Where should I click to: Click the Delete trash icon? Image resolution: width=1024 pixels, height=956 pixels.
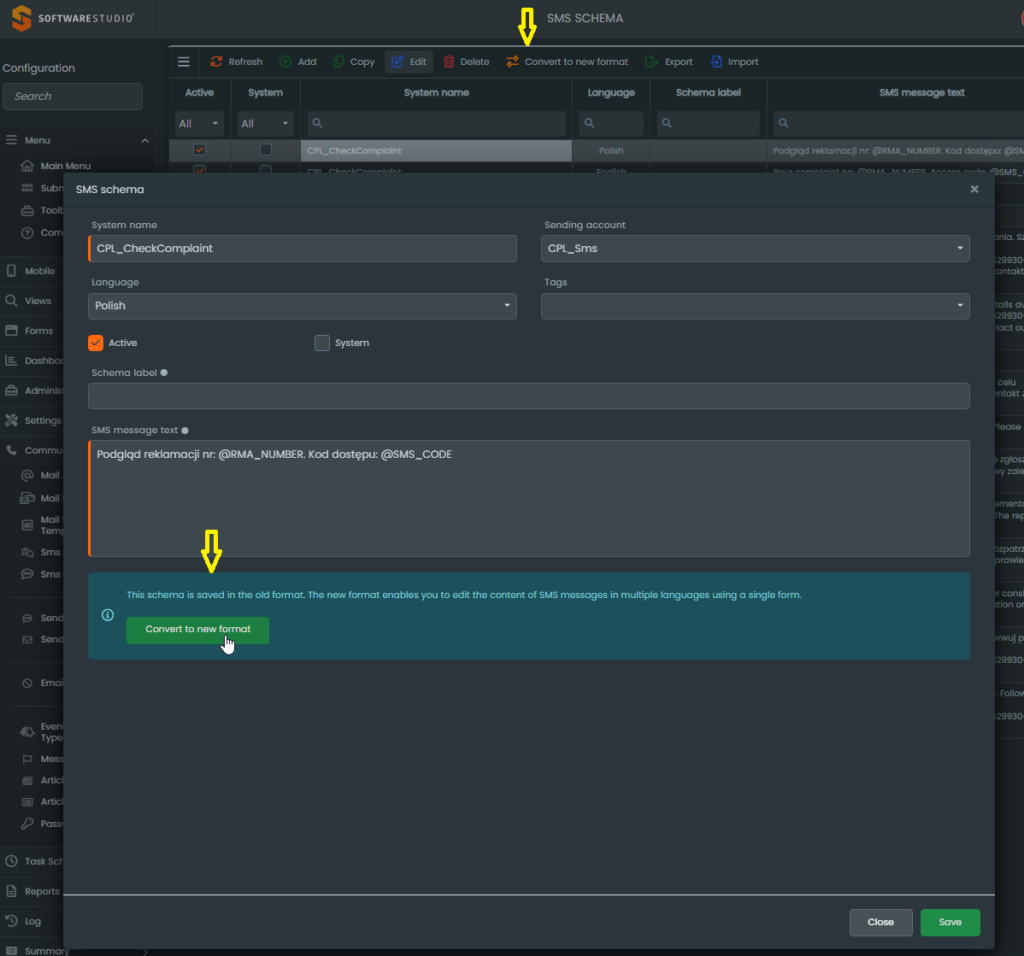click(x=449, y=62)
